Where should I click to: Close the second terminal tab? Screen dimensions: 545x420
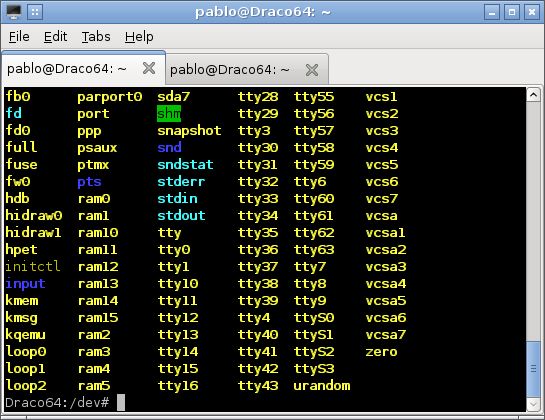pos(312,70)
